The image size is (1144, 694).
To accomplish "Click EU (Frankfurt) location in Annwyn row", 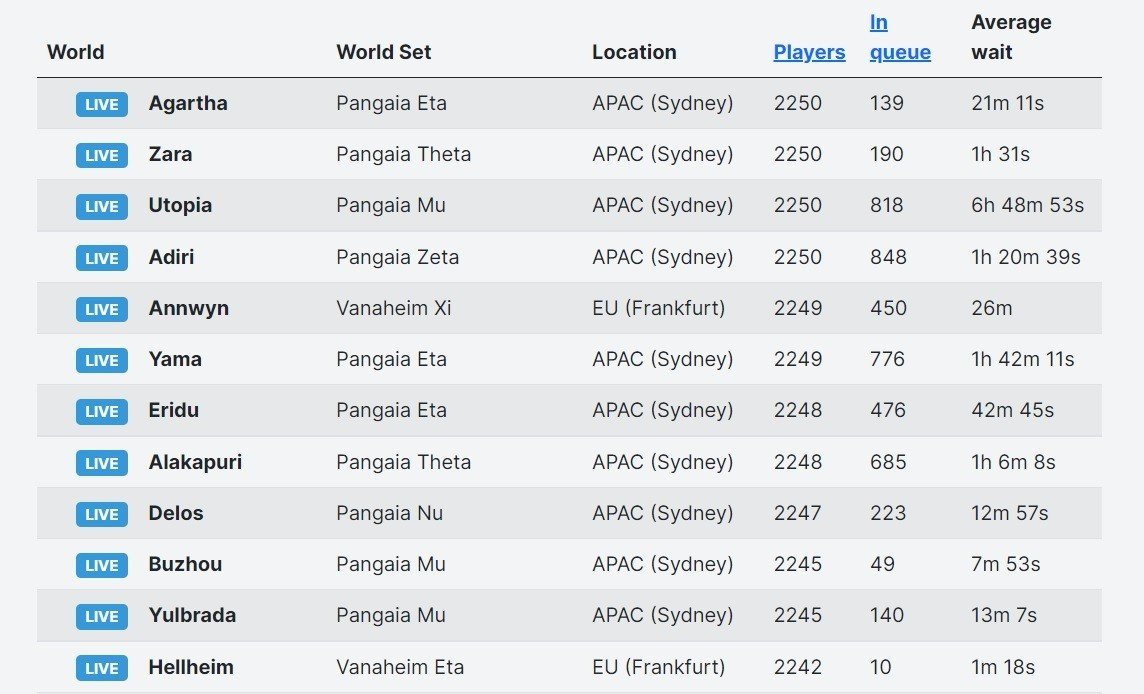I will (x=659, y=308).
